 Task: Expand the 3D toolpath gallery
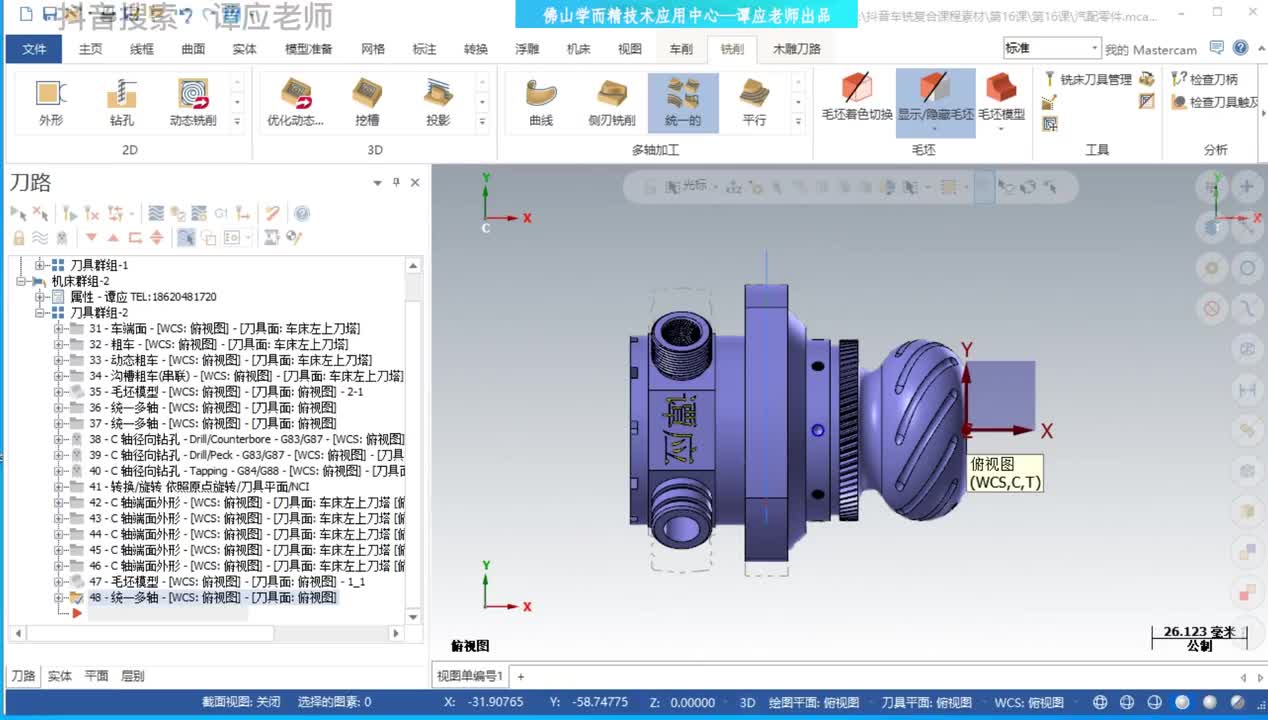pyautogui.click(x=482, y=122)
